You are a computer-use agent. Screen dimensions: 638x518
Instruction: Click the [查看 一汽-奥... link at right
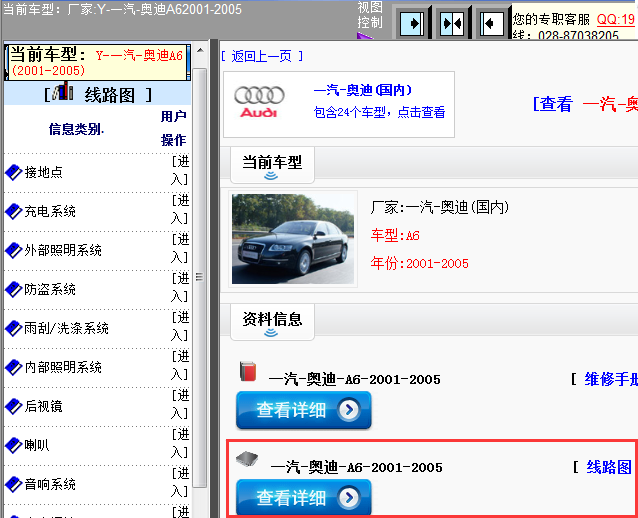pos(585,104)
